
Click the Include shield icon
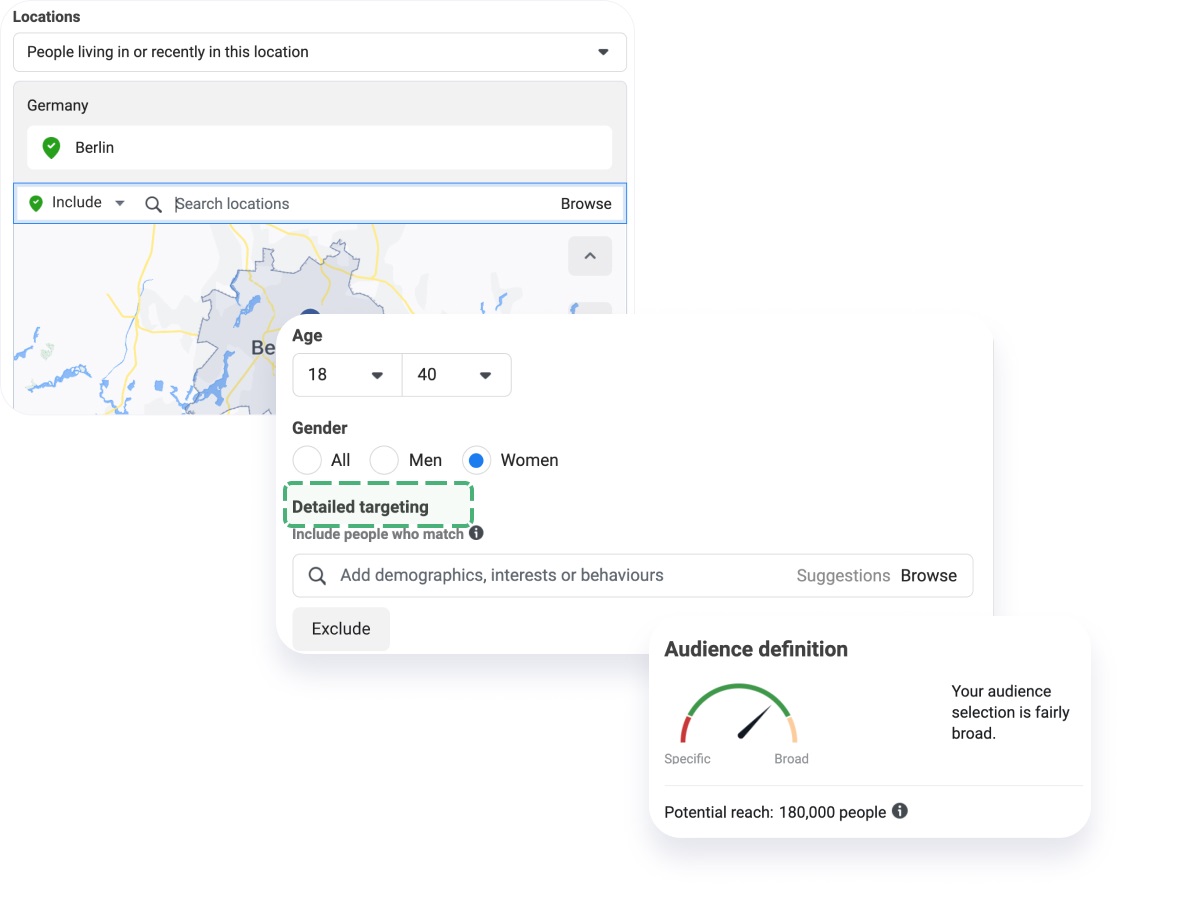[36, 203]
